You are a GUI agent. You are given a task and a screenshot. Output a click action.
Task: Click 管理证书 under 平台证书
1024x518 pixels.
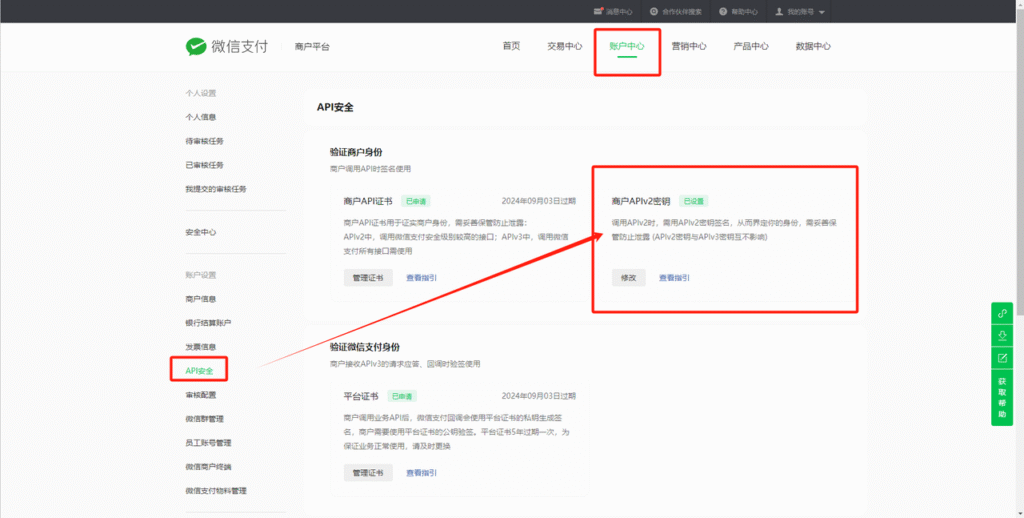[x=368, y=473]
